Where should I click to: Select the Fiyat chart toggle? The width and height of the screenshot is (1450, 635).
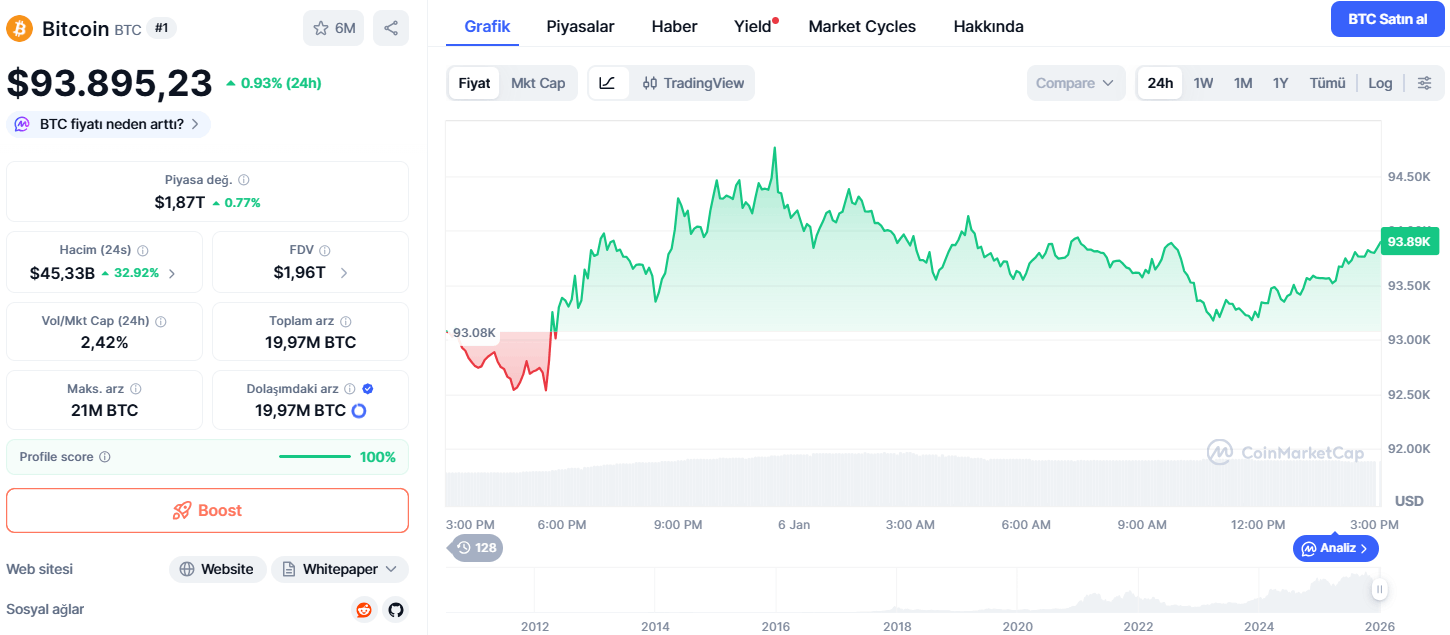click(474, 83)
